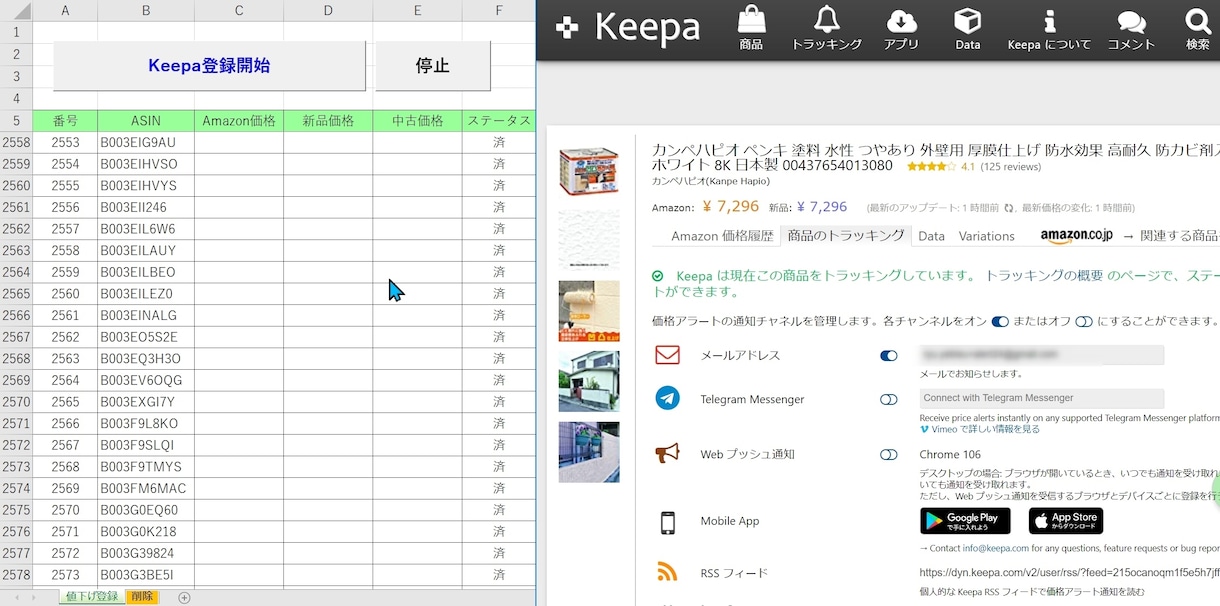The width and height of the screenshot is (1220, 606).
Task: Select fence with flowers thumbnail
Action: [589, 452]
